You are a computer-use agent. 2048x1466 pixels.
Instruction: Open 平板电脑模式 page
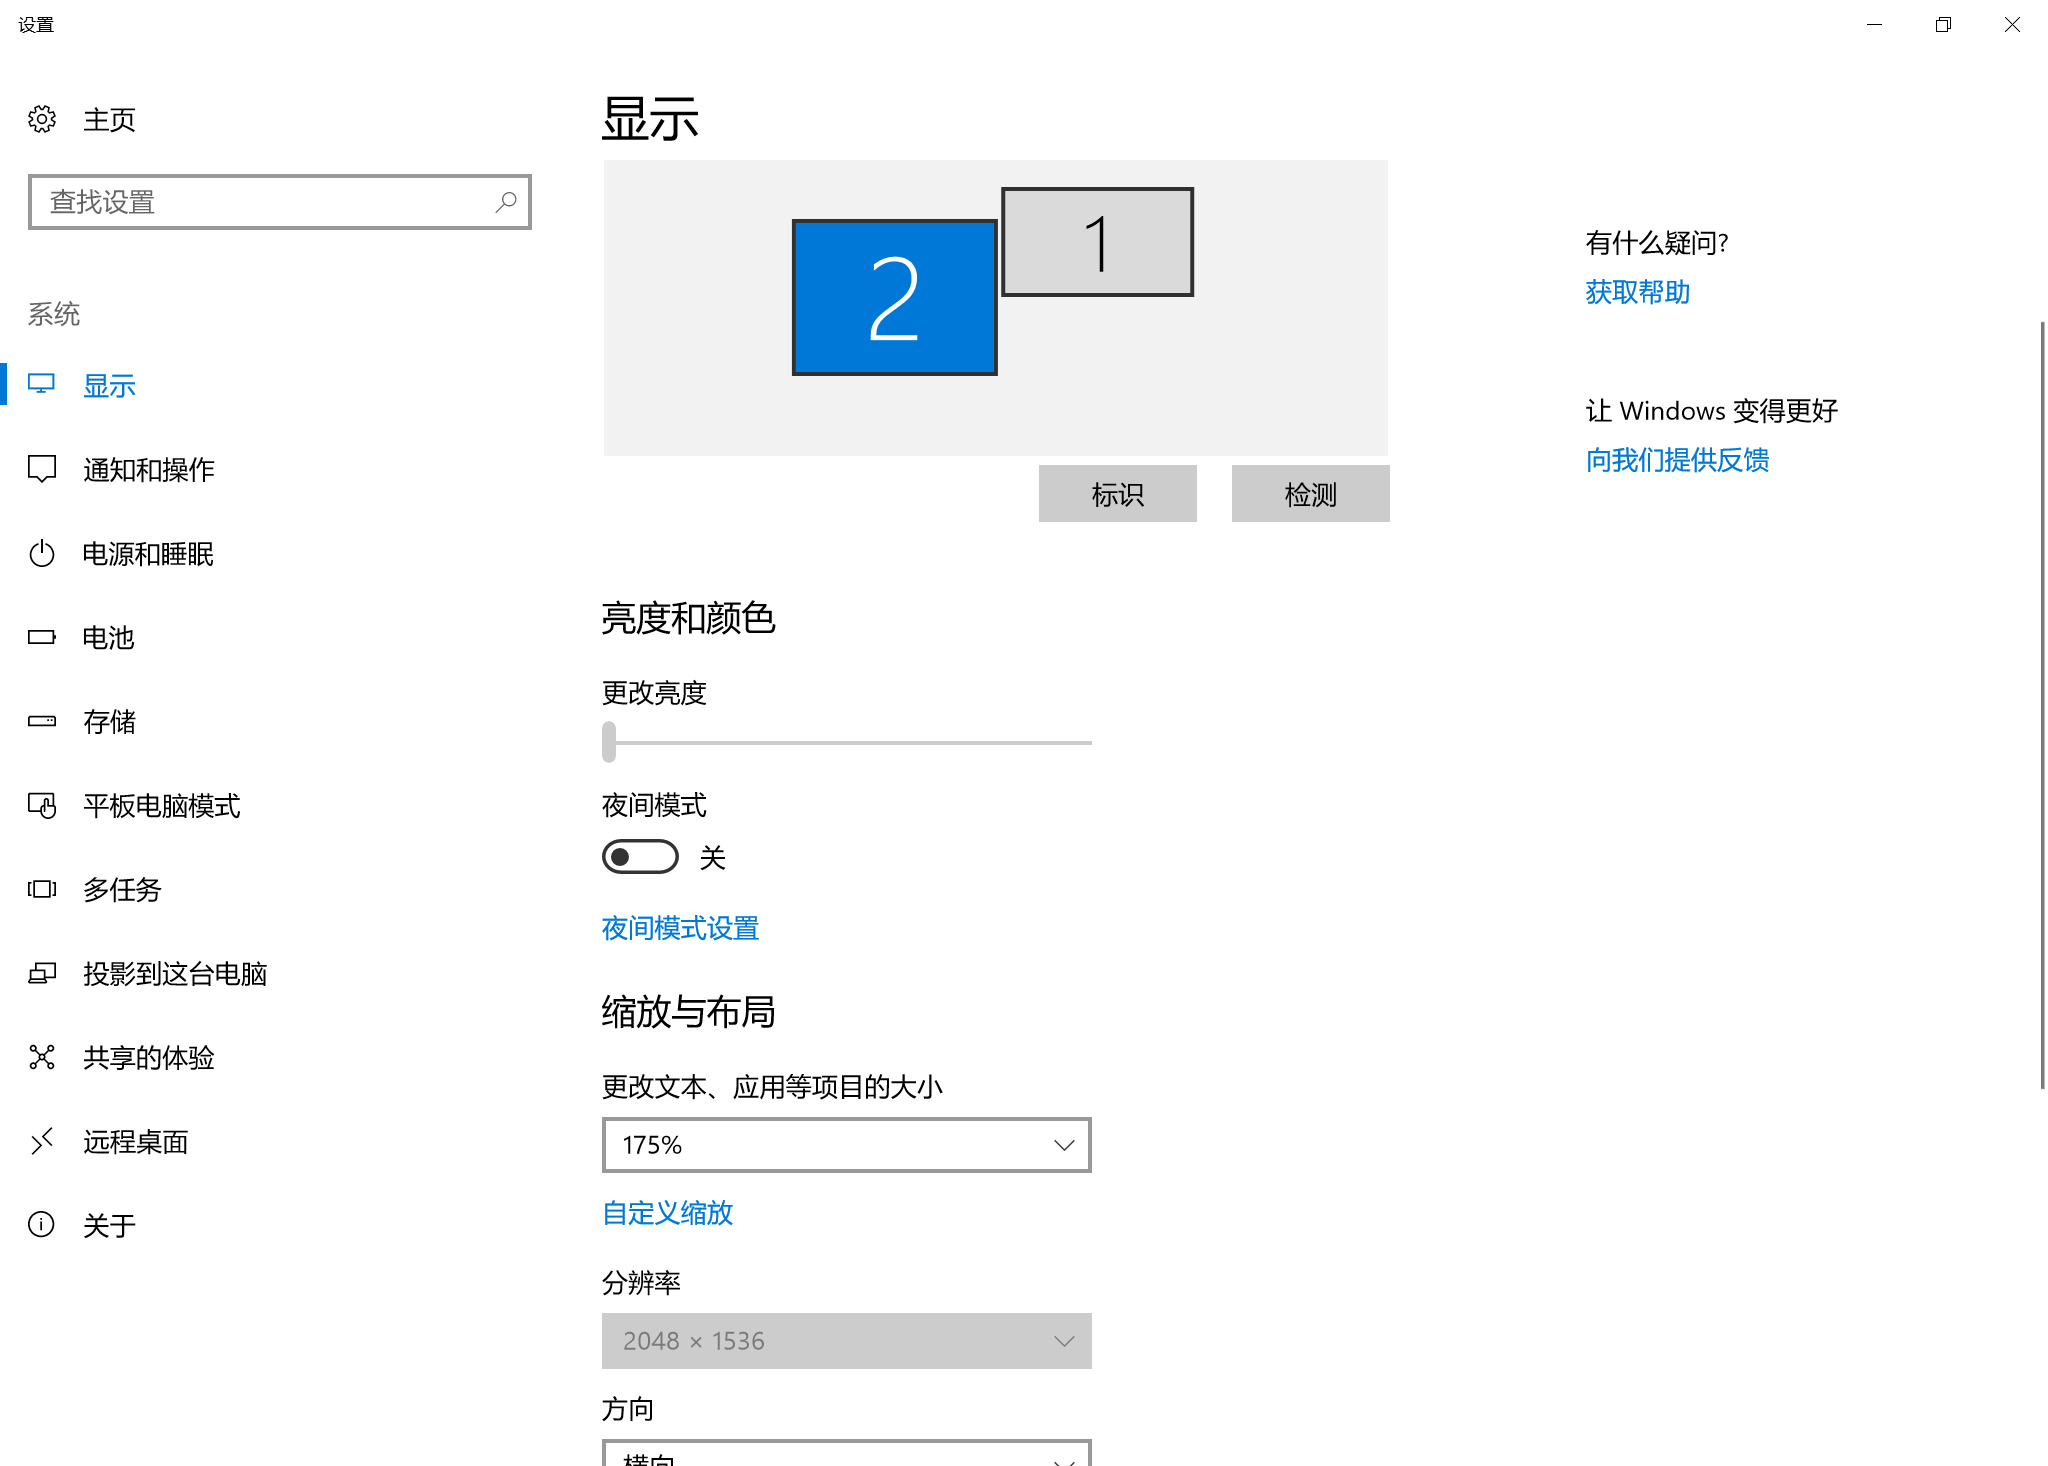click(x=162, y=806)
